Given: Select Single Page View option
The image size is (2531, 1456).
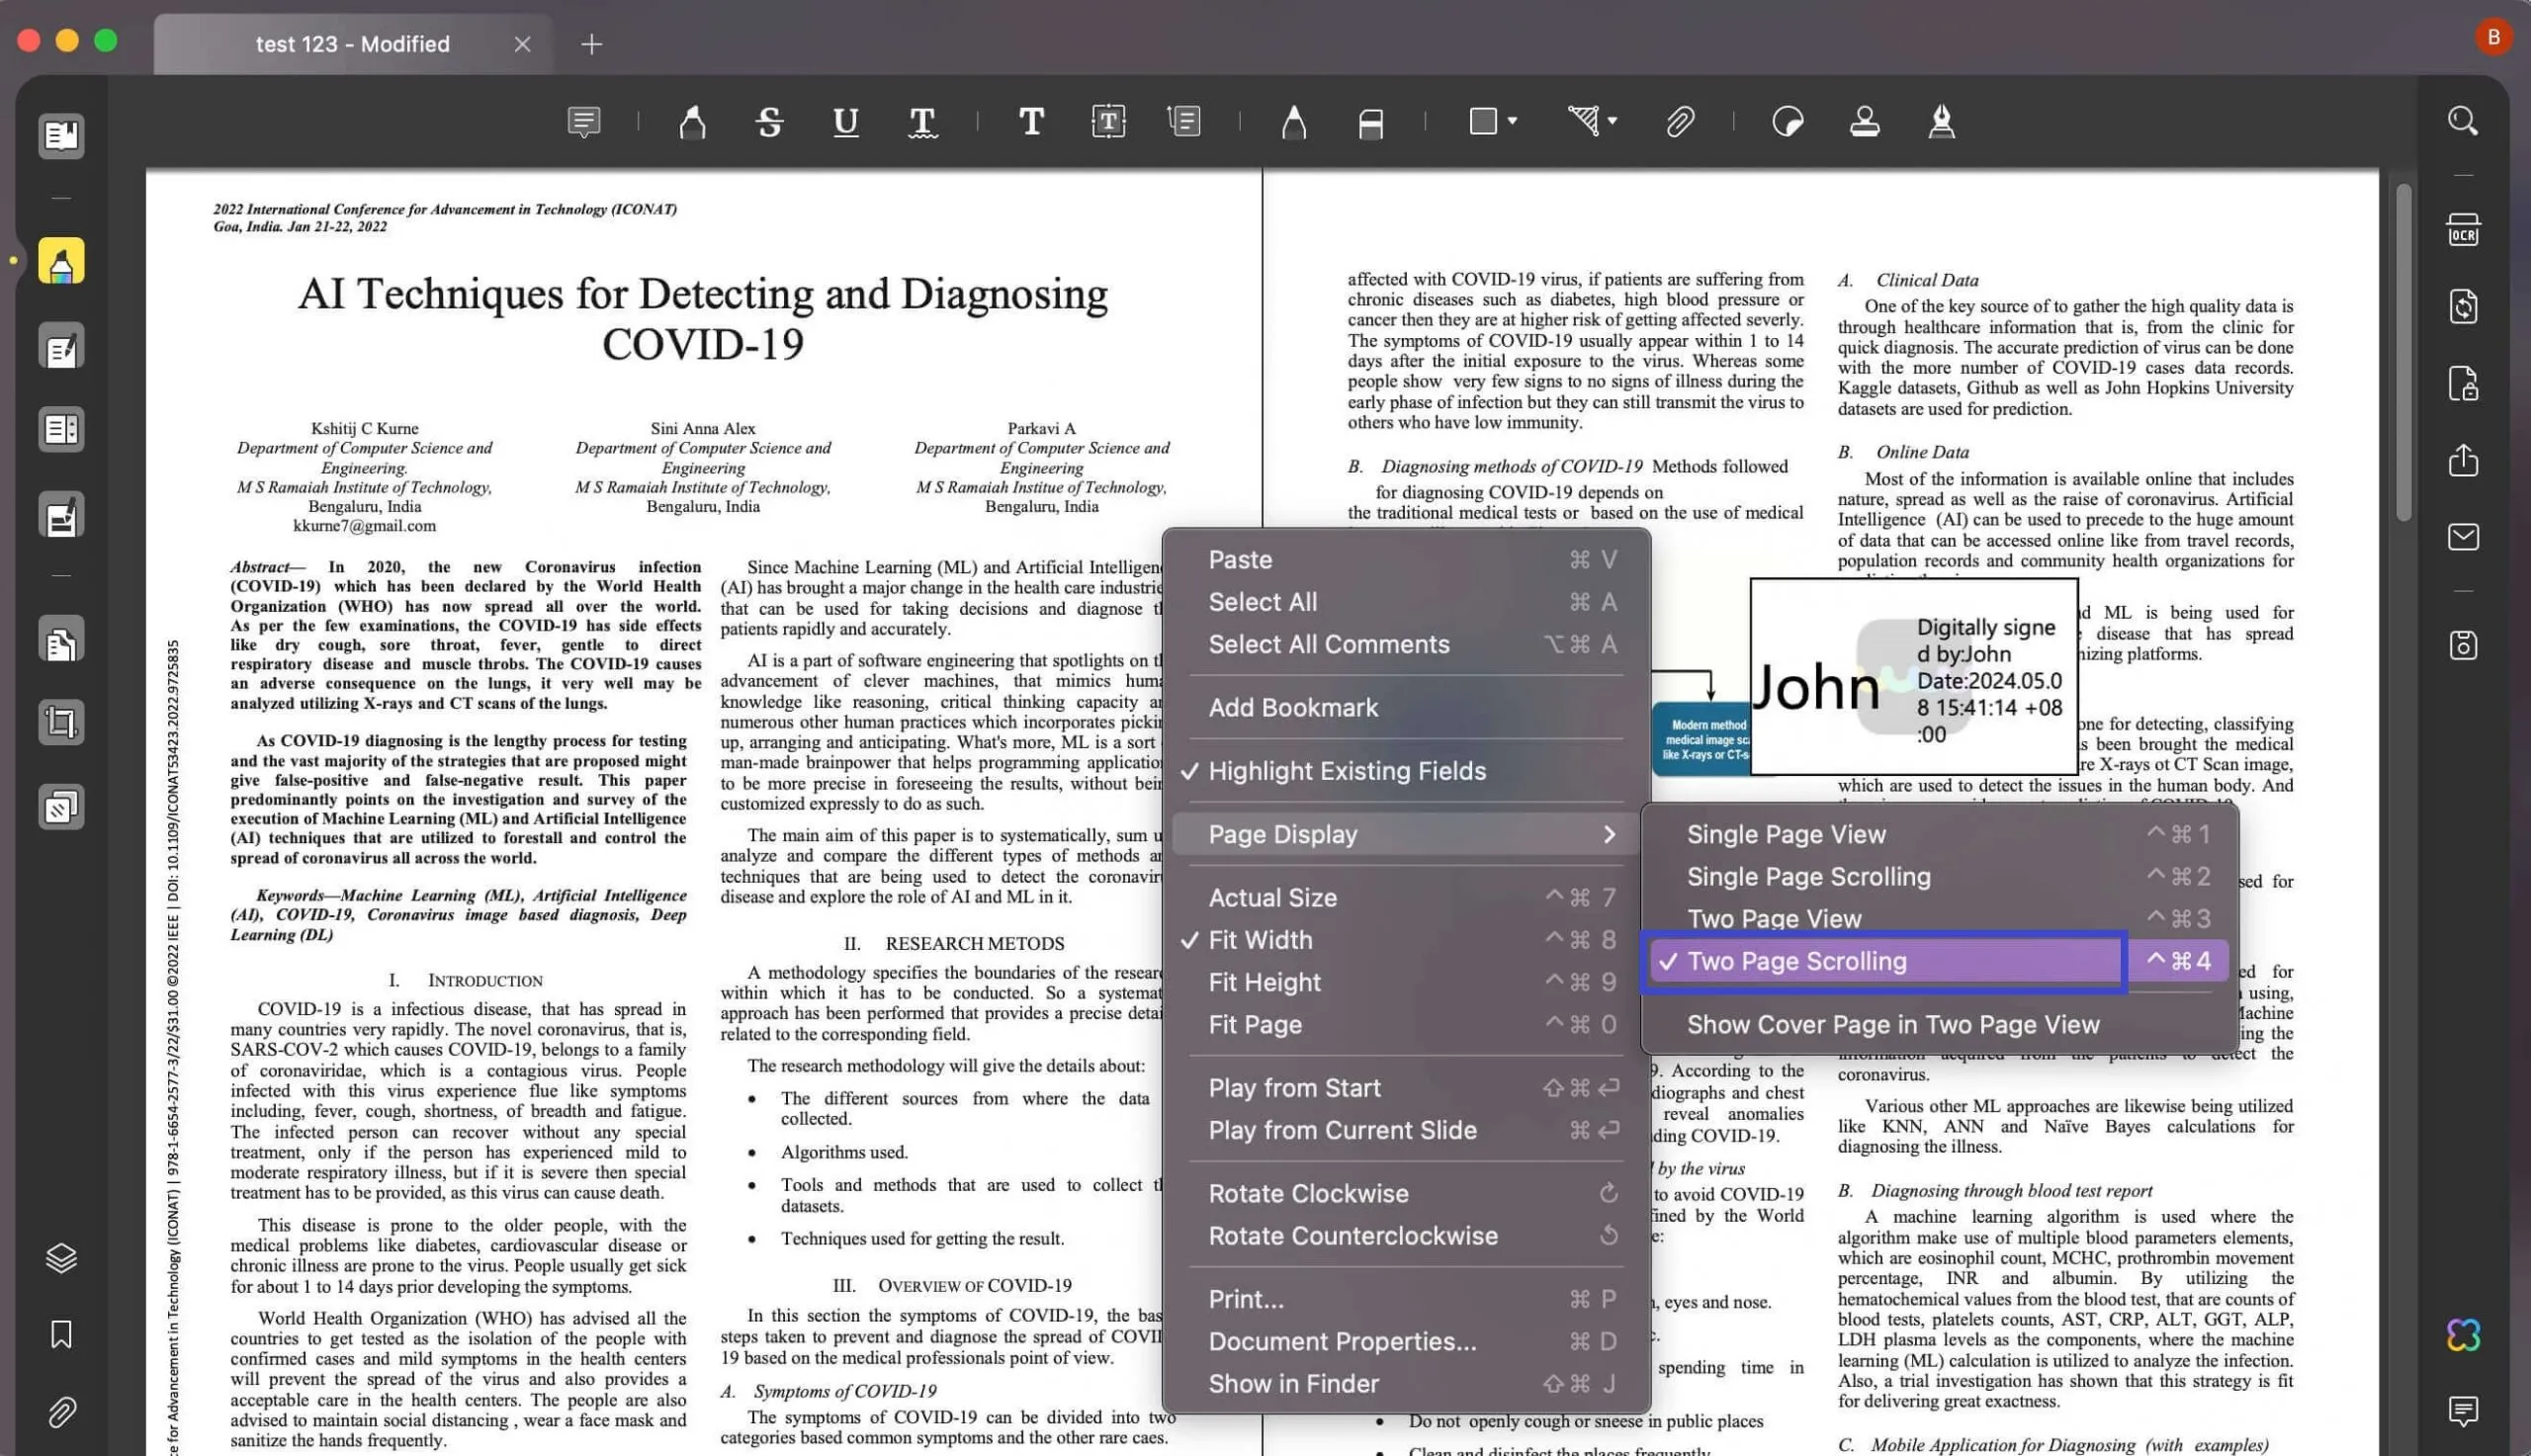Looking at the screenshot, I should coord(1787,834).
